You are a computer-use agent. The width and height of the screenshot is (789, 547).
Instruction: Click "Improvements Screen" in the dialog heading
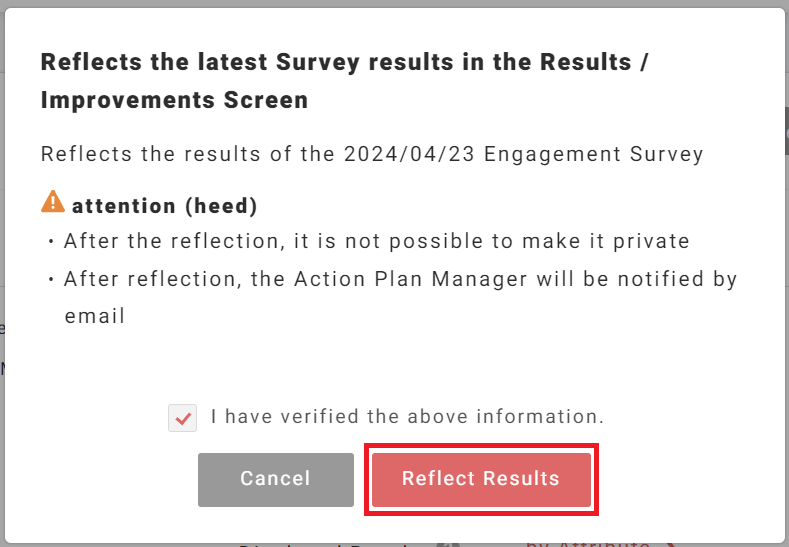click(x=174, y=100)
